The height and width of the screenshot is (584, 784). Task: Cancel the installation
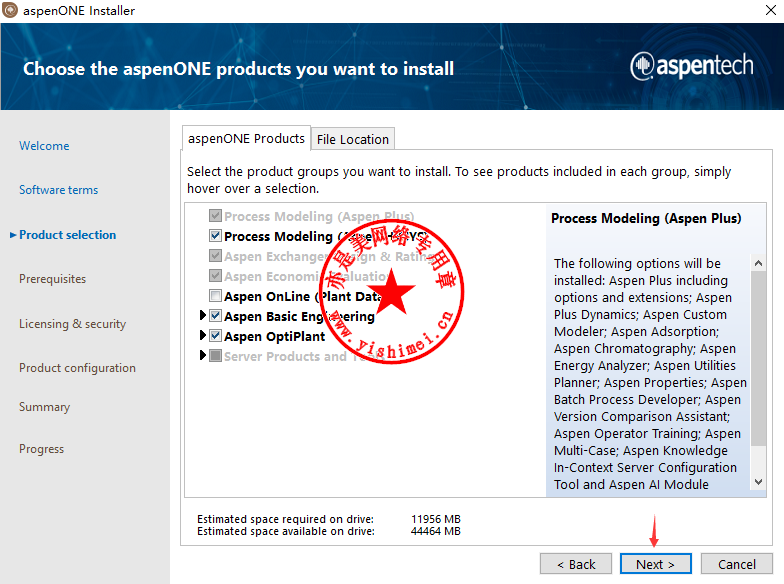[x=736, y=564]
